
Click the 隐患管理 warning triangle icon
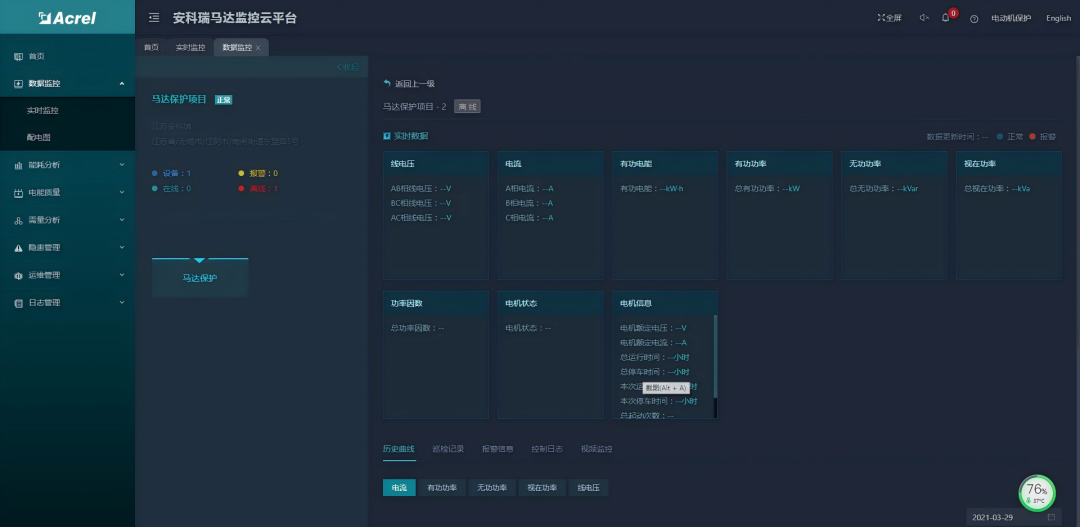tap(19, 247)
